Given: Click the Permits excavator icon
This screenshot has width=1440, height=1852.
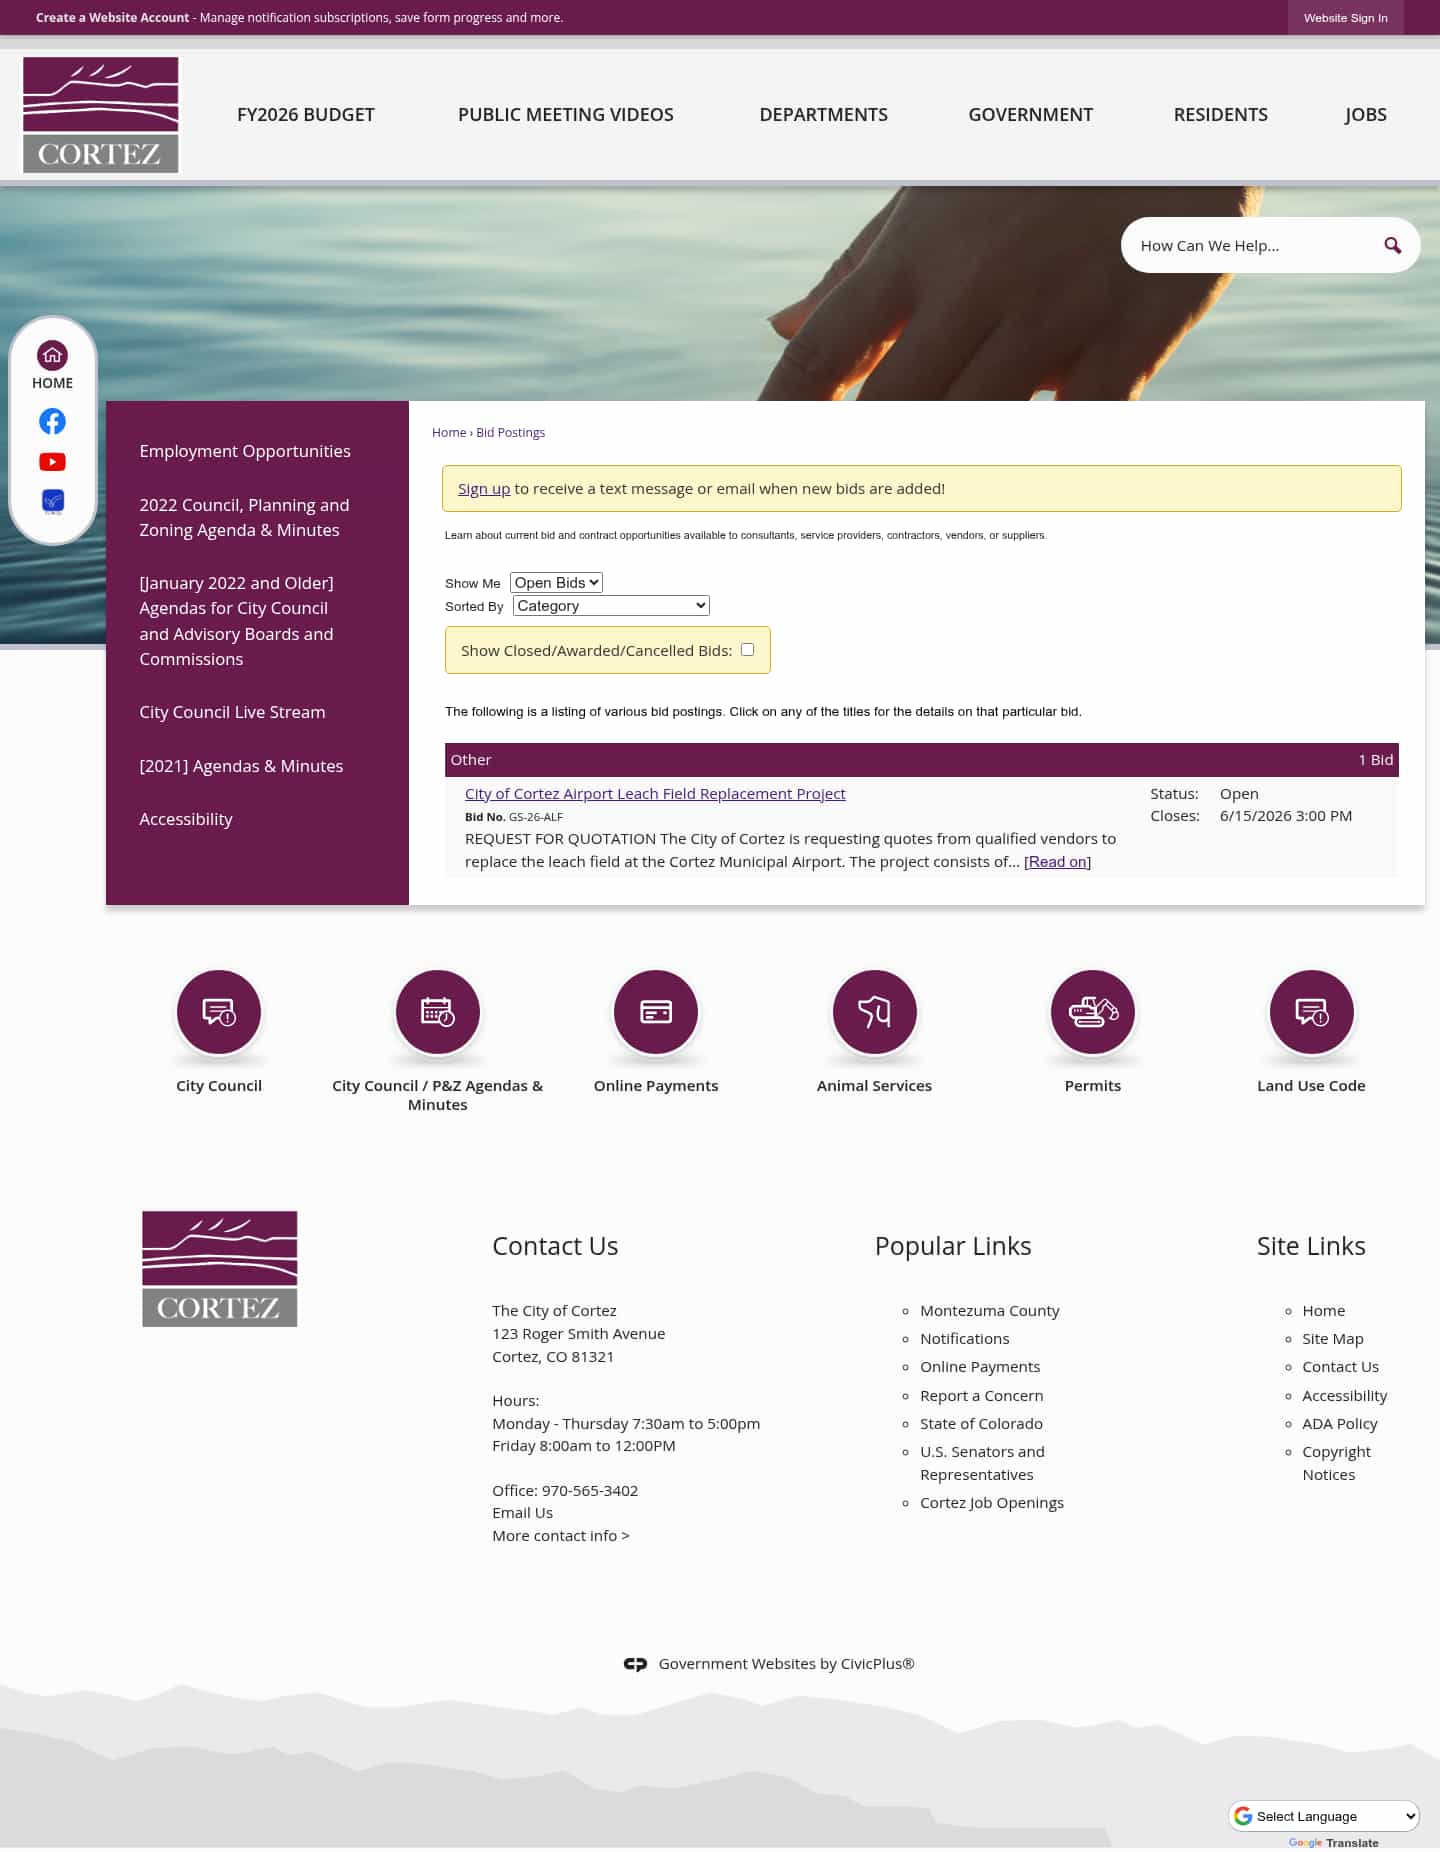Looking at the screenshot, I should pyautogui.click(x=1093, y=1012).
